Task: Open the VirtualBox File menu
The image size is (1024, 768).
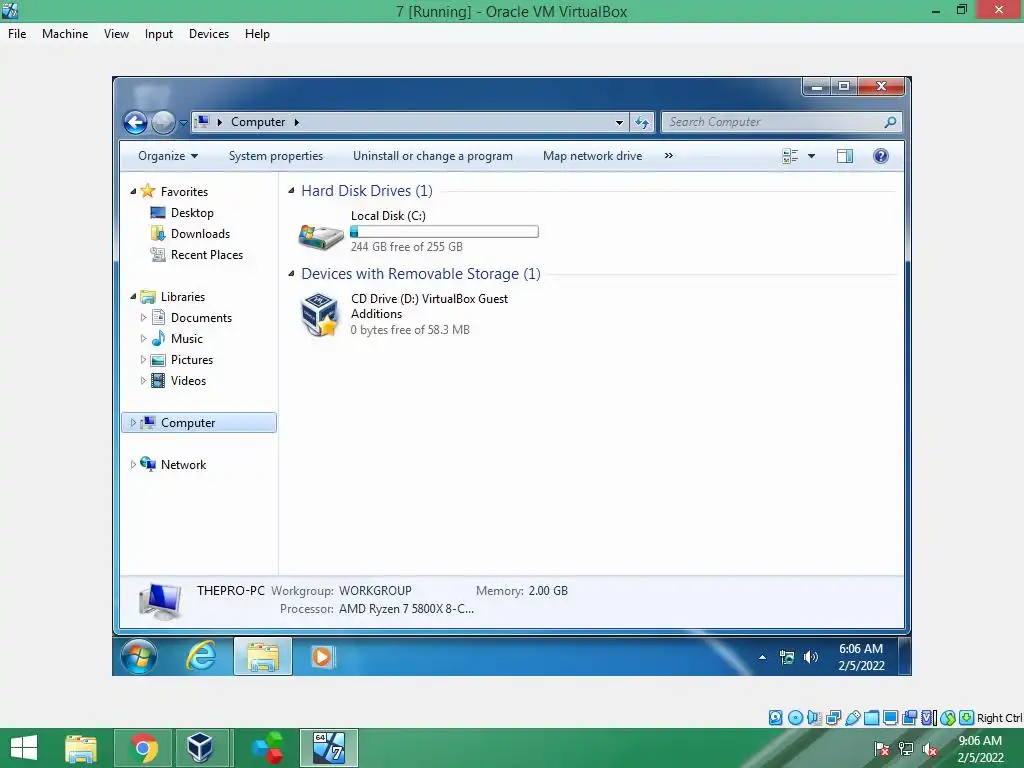Action: pos(17,34)
